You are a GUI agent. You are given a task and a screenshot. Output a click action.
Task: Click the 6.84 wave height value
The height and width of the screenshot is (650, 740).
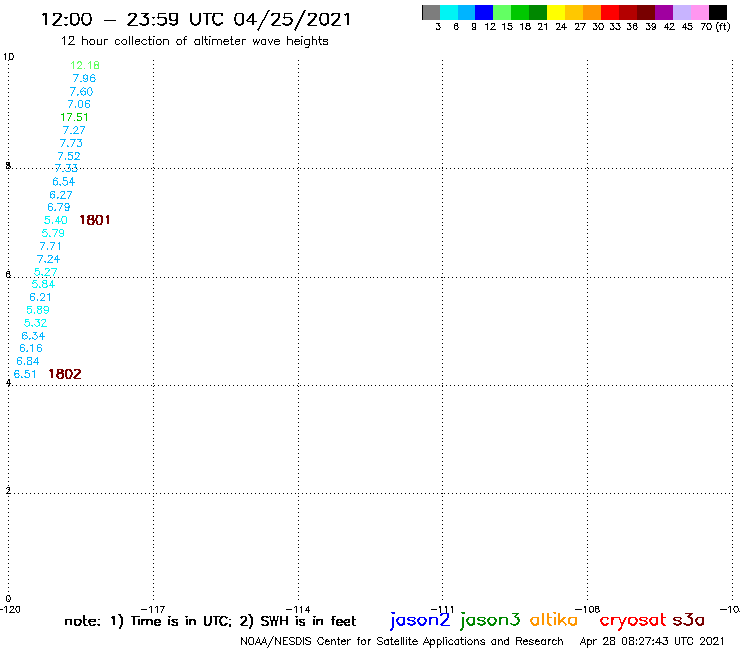(x=28, y=361)
